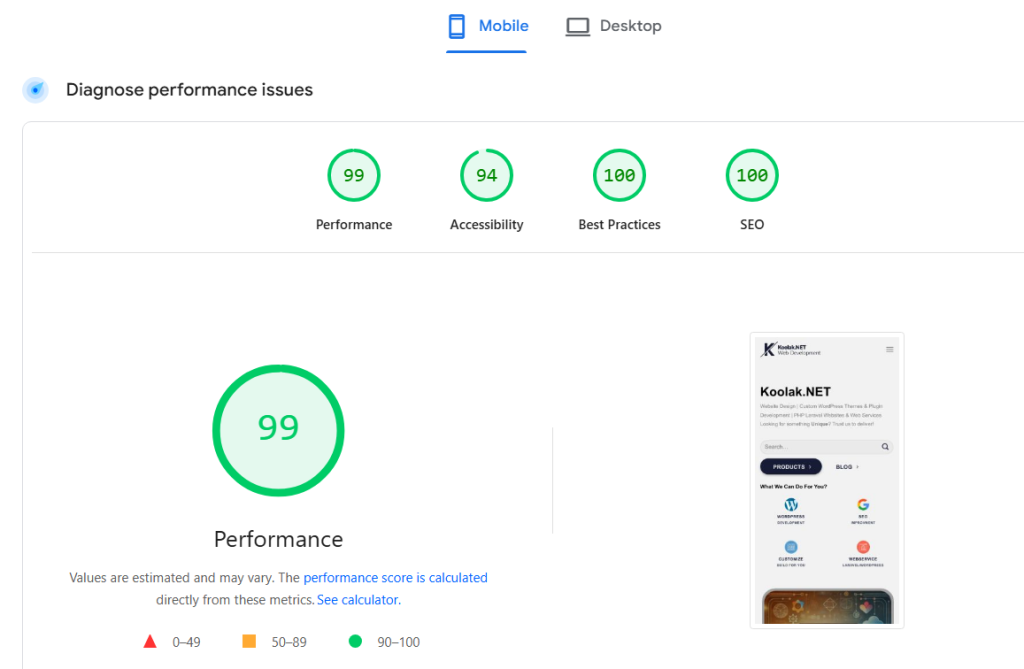Image resolution: width=1024 pixels, height=669 pixels.
Task: Switch to the Desktop tab
Action: coord(613,26)
